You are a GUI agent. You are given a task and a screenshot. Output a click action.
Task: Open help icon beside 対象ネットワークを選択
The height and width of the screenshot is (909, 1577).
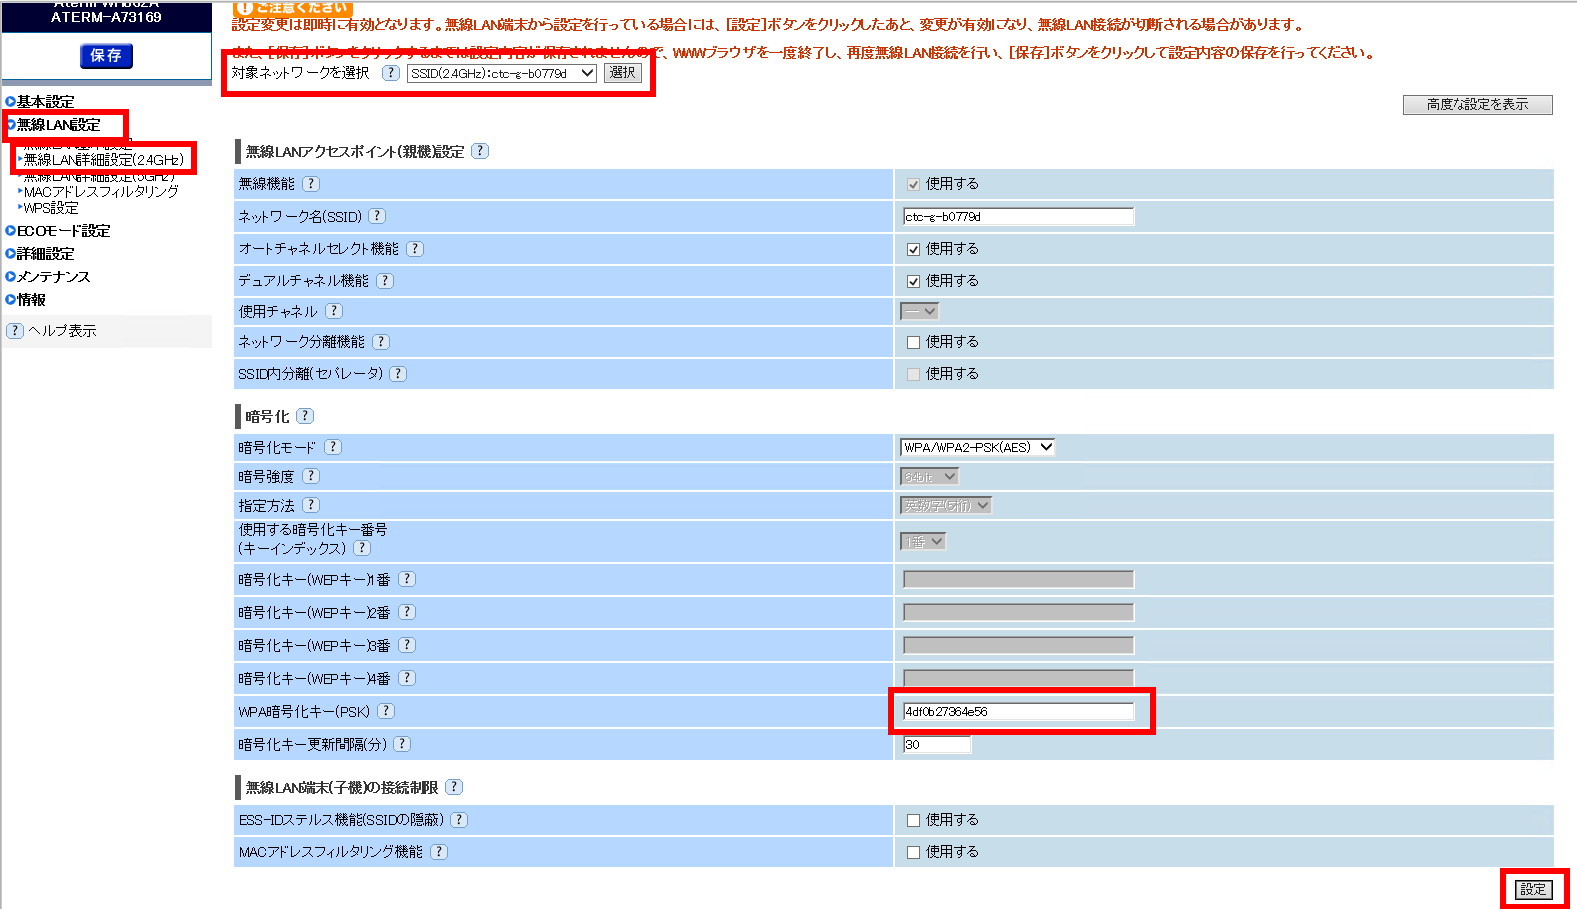(x=391, y=73)
